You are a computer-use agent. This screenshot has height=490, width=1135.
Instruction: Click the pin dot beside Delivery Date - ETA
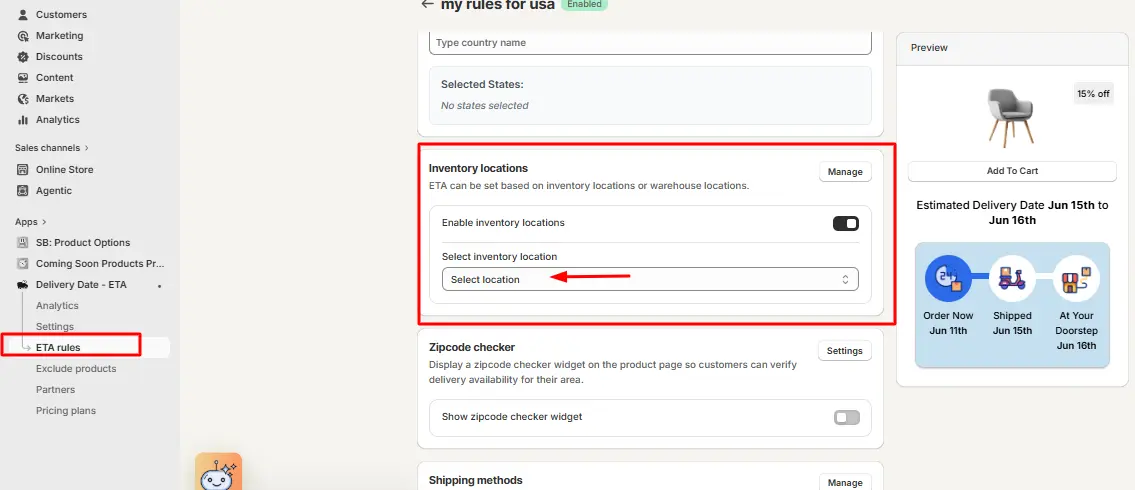[159, 286]
